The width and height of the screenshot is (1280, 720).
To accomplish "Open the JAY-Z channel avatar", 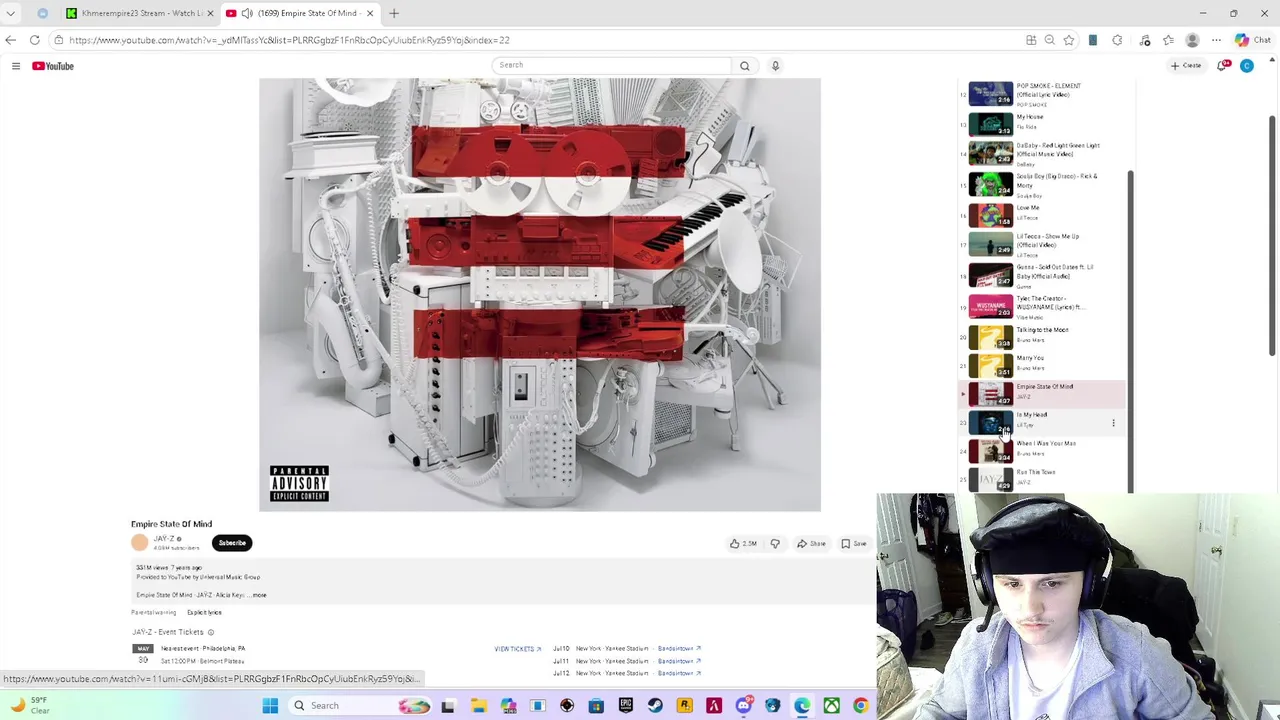I will tap(139, 542).
